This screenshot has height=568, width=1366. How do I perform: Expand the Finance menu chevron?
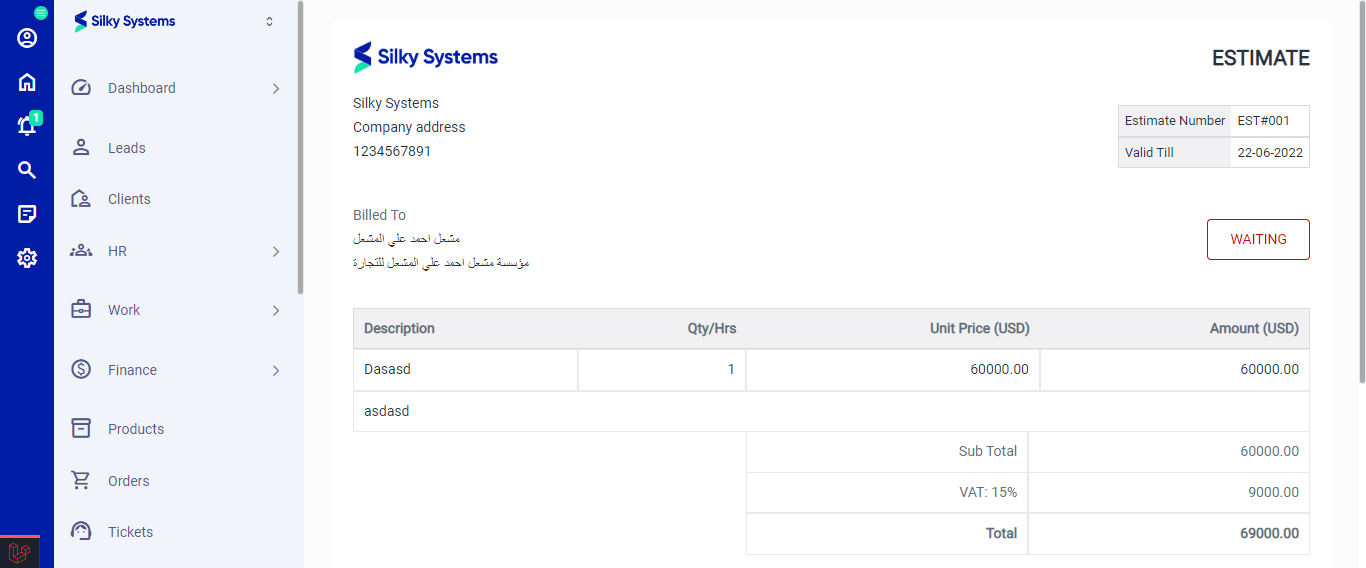point(276,371)
